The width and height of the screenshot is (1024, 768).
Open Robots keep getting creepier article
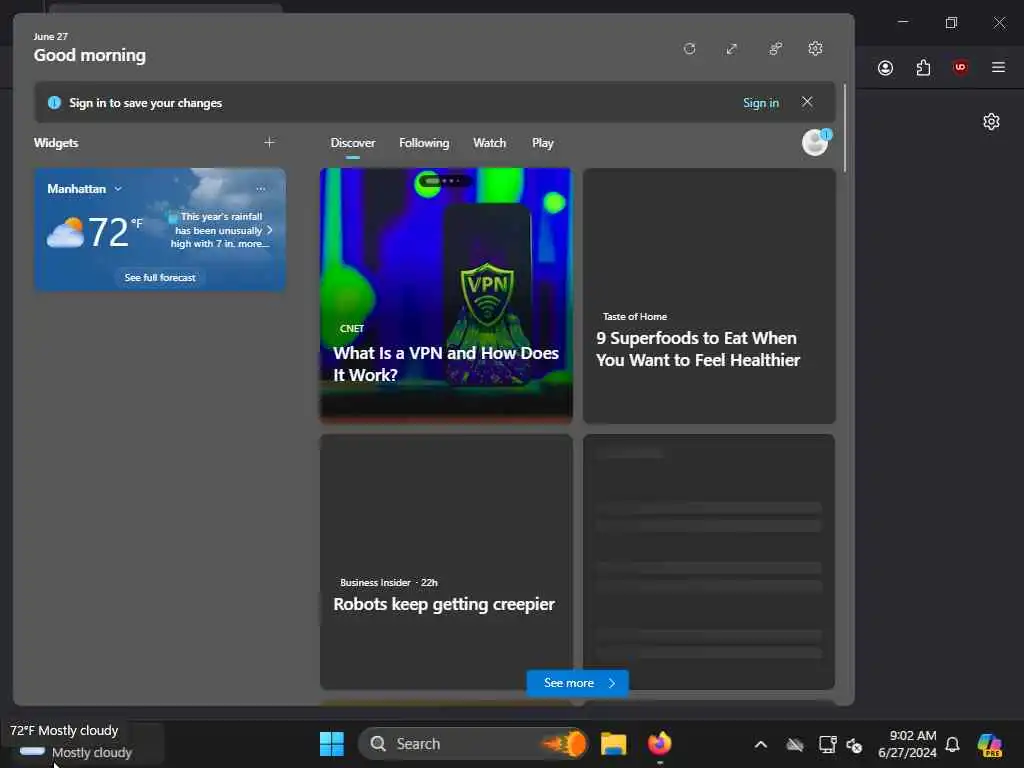pos(446,562)
